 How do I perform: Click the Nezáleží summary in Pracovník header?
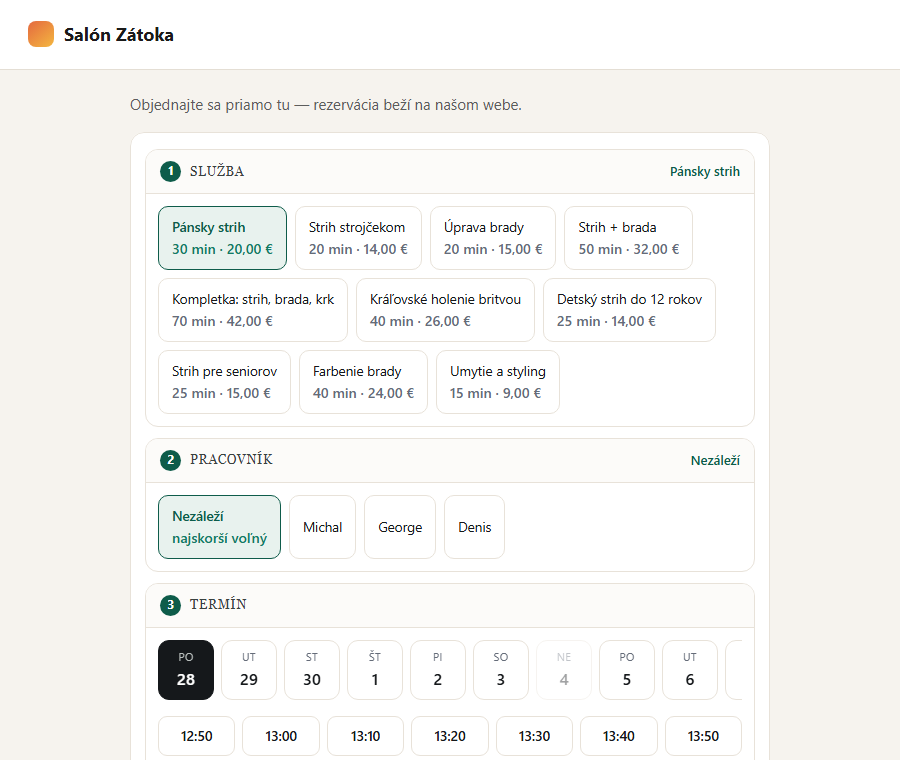coord(715,460)
